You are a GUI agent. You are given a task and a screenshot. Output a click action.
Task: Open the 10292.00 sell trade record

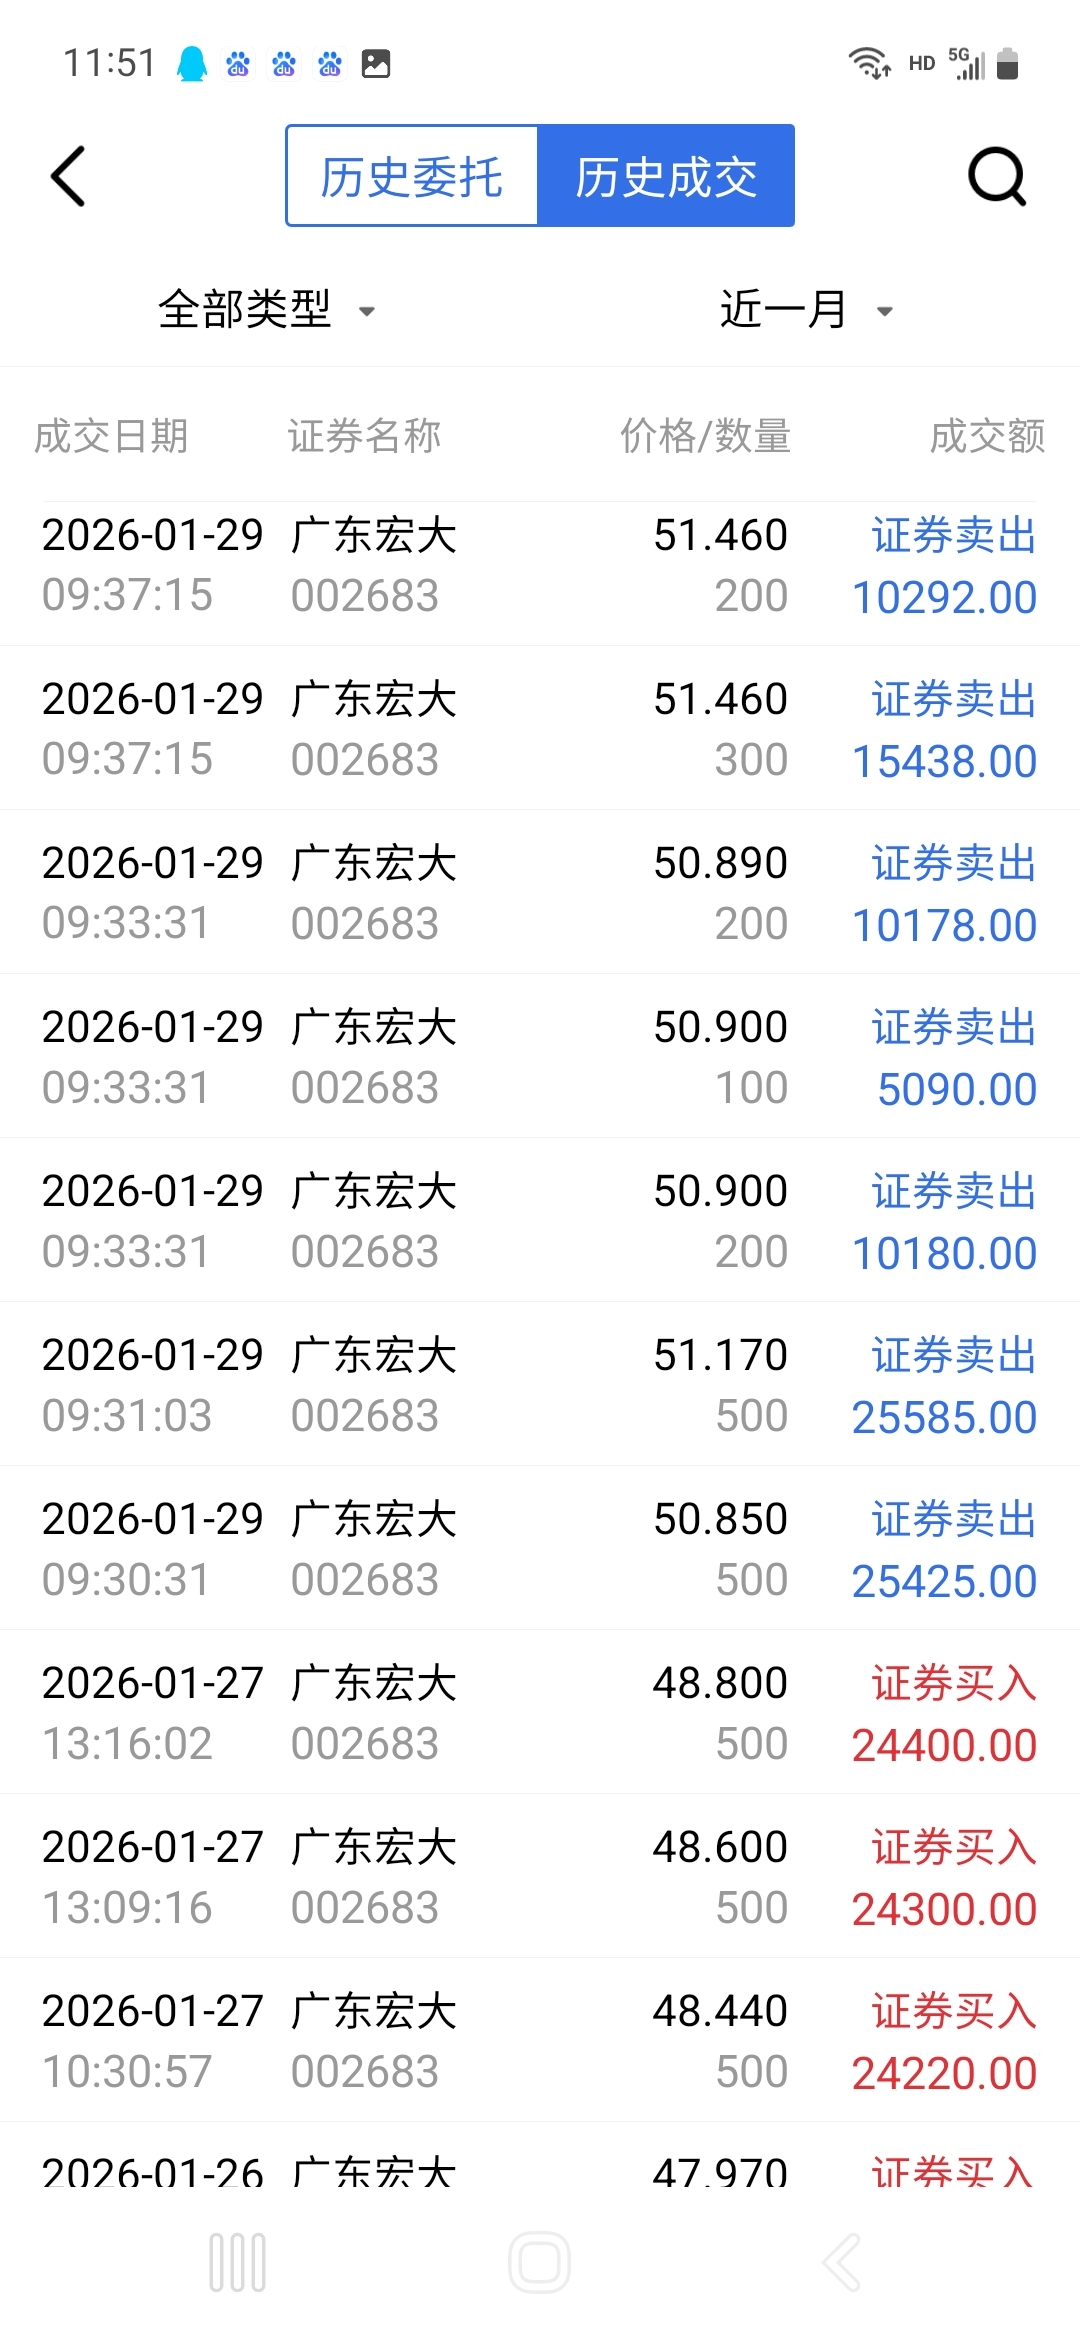click(x=540, y=566)
